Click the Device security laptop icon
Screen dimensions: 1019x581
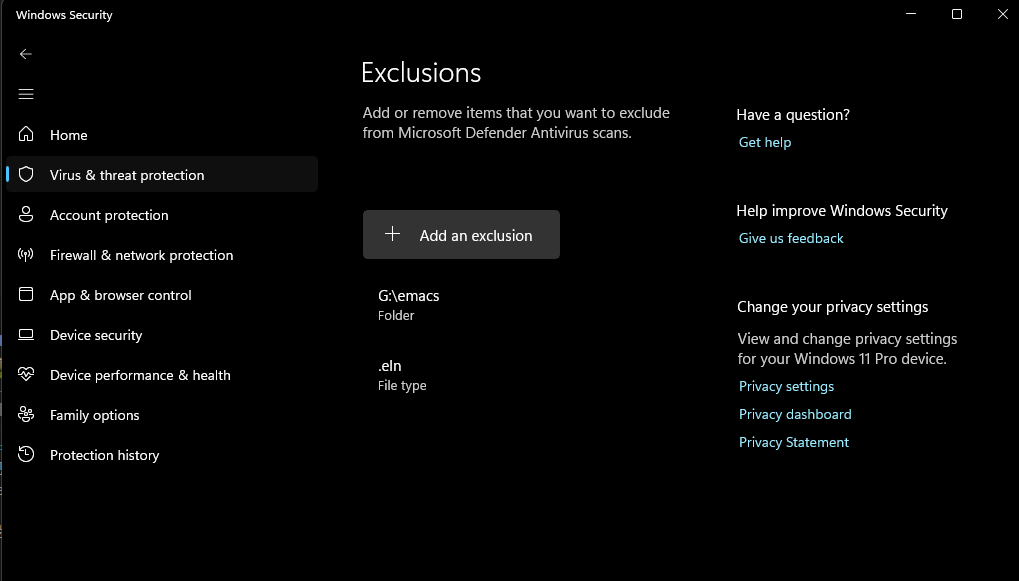coord(26,335)
